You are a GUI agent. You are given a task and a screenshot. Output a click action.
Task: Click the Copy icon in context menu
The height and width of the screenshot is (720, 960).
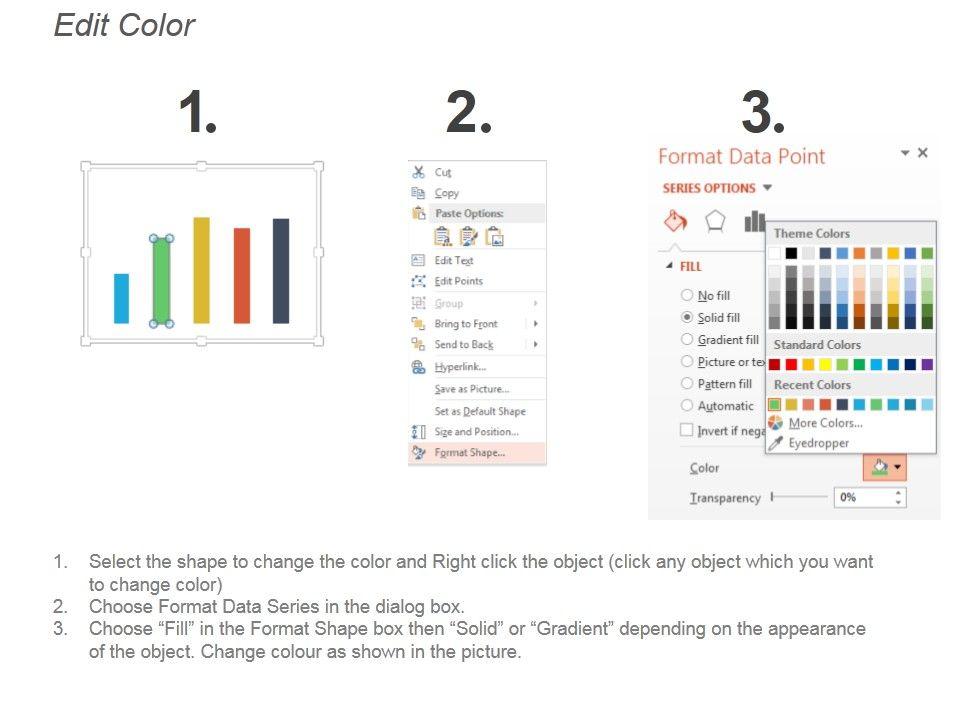[419, 193]
